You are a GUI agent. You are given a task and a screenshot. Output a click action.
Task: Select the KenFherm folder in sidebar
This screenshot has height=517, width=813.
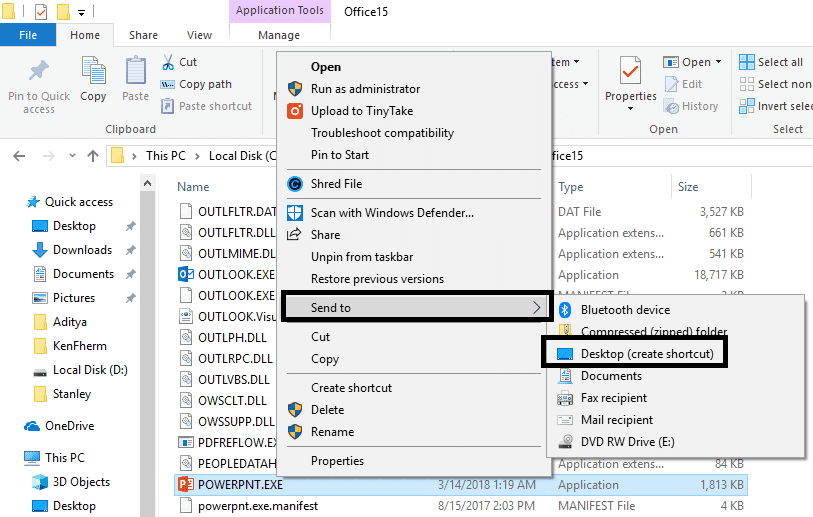(x=80, y=346)
